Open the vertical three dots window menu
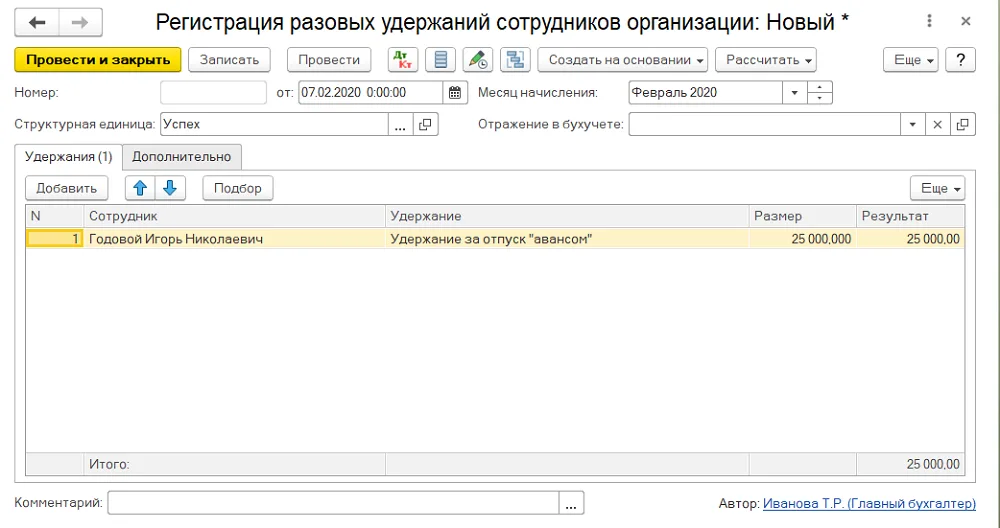This screenshot has width=1000, height=528. click(x=929, y=21)
